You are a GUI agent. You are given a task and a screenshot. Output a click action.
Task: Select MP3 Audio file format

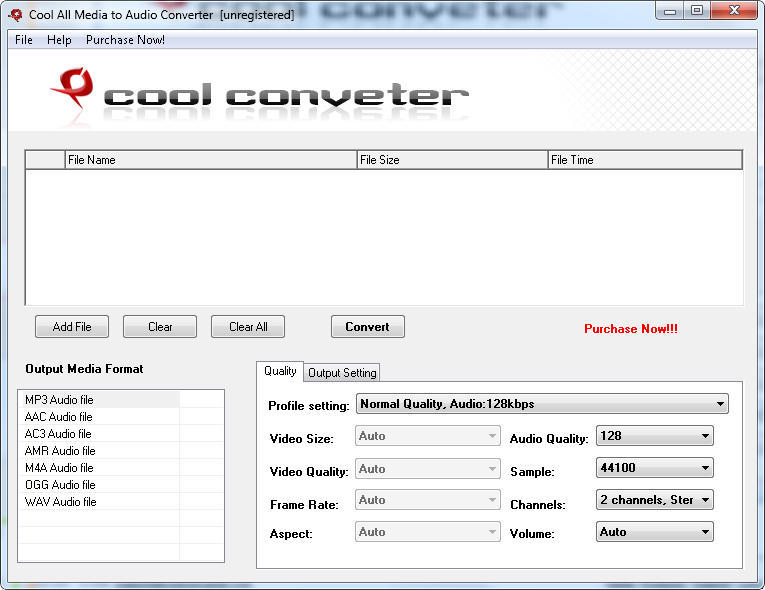coord(99,400)
